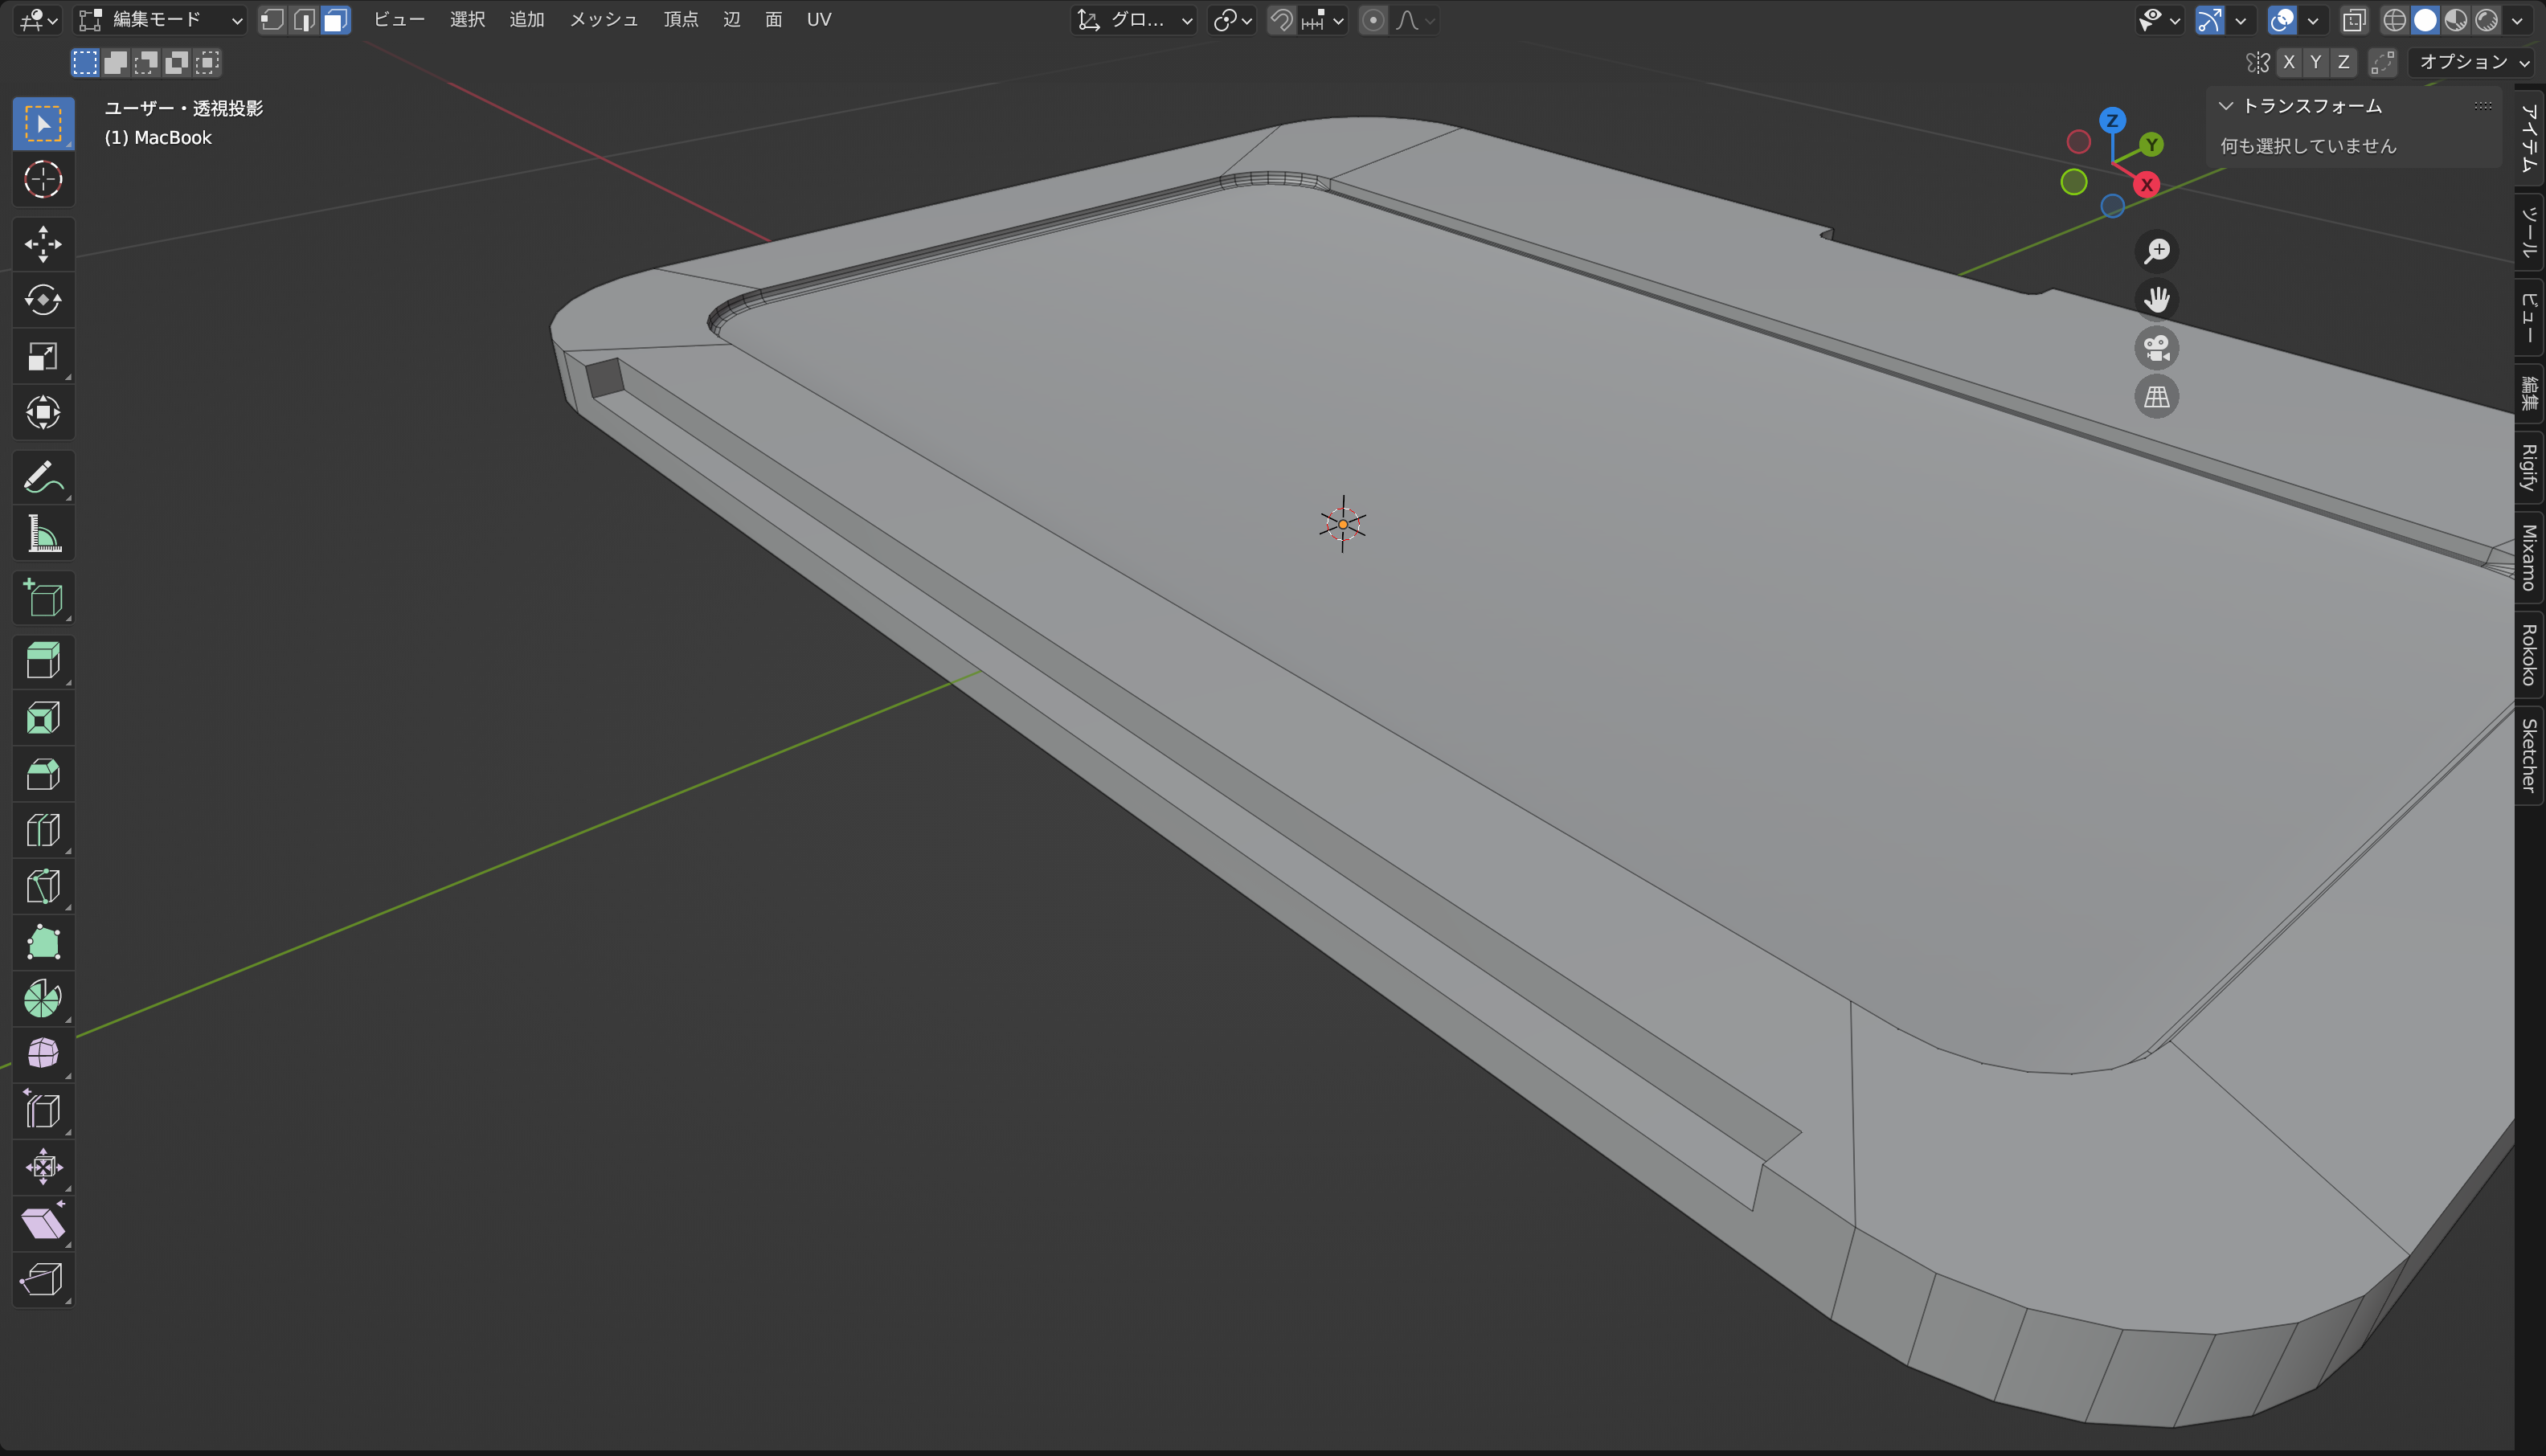Screen dimensions: 2546x1456
Task: Select the Bevel tool
Action: (43, 774)
